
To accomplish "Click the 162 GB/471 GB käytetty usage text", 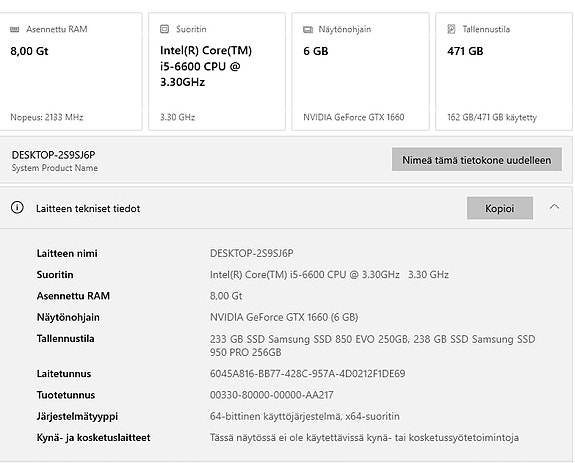I will tap(492, 117).
